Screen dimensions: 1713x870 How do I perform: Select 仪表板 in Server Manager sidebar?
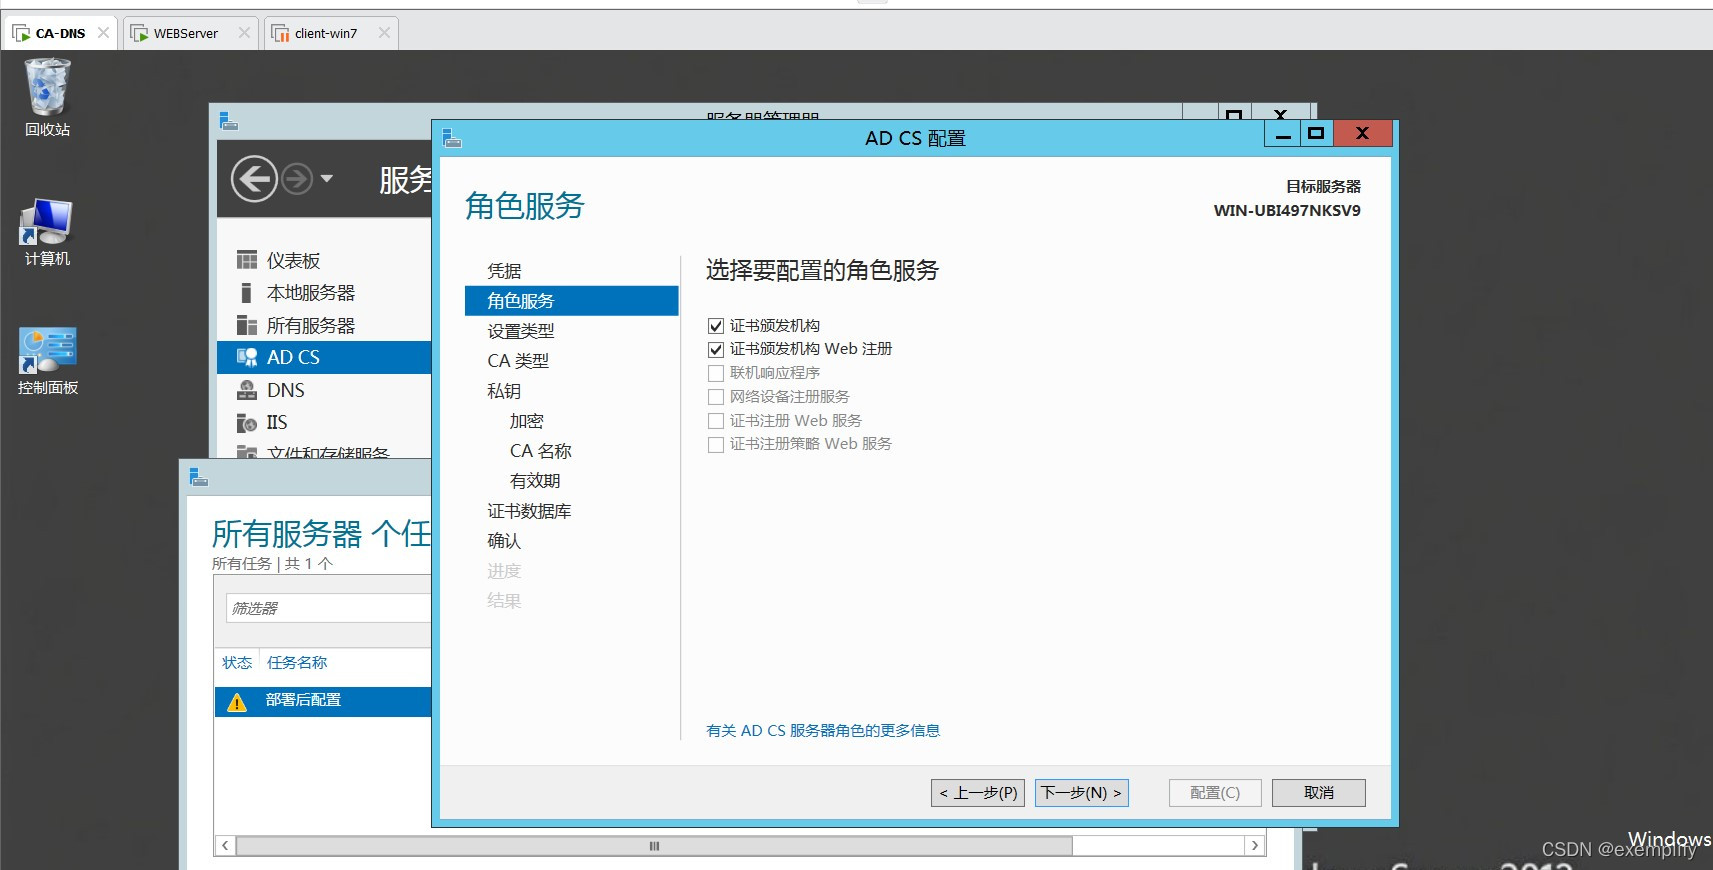pos(324,260)
